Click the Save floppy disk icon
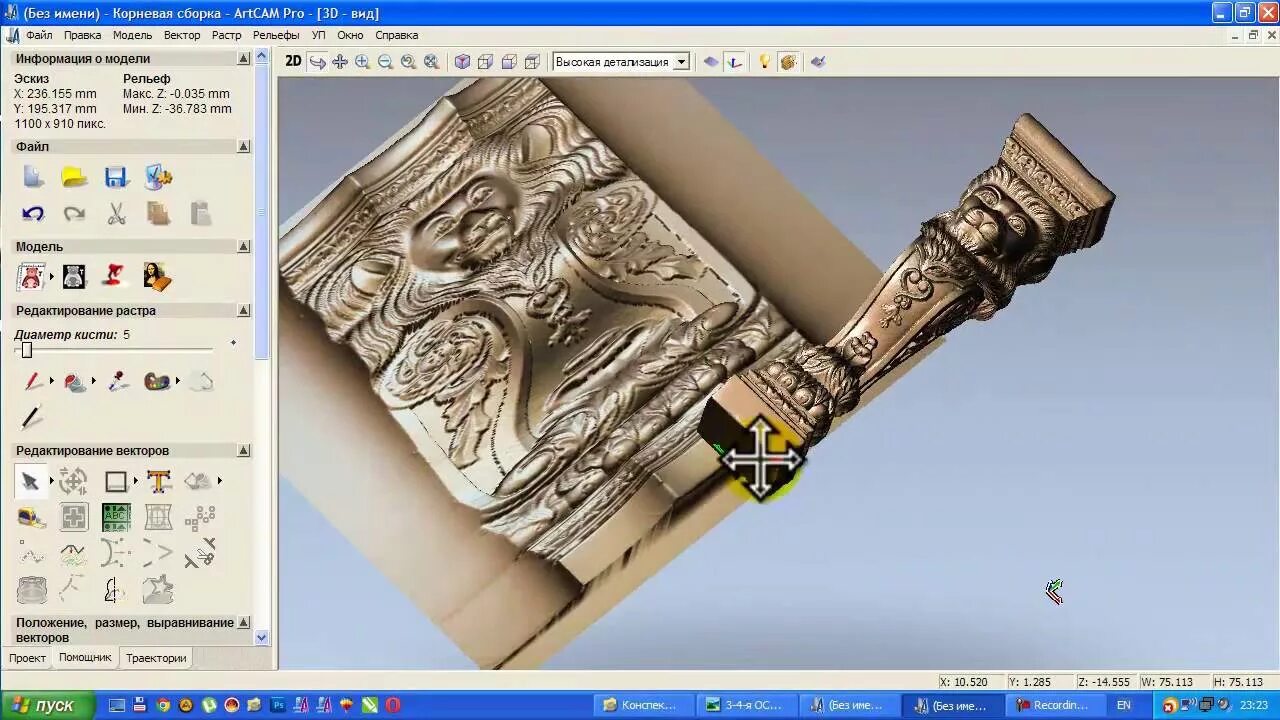Screen dimensions: 1280x720 [x=116, y=177]
